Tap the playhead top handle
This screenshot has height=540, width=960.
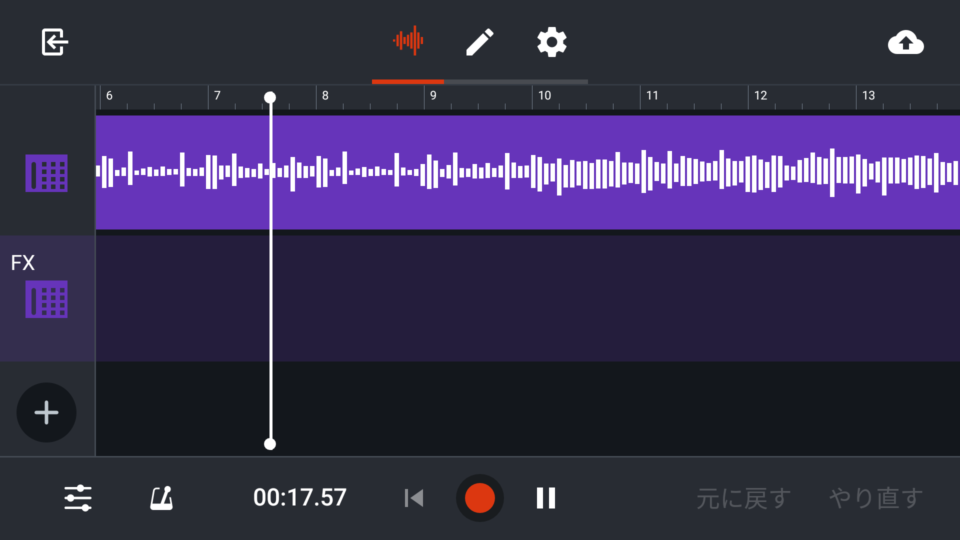[x=270, y=97]
